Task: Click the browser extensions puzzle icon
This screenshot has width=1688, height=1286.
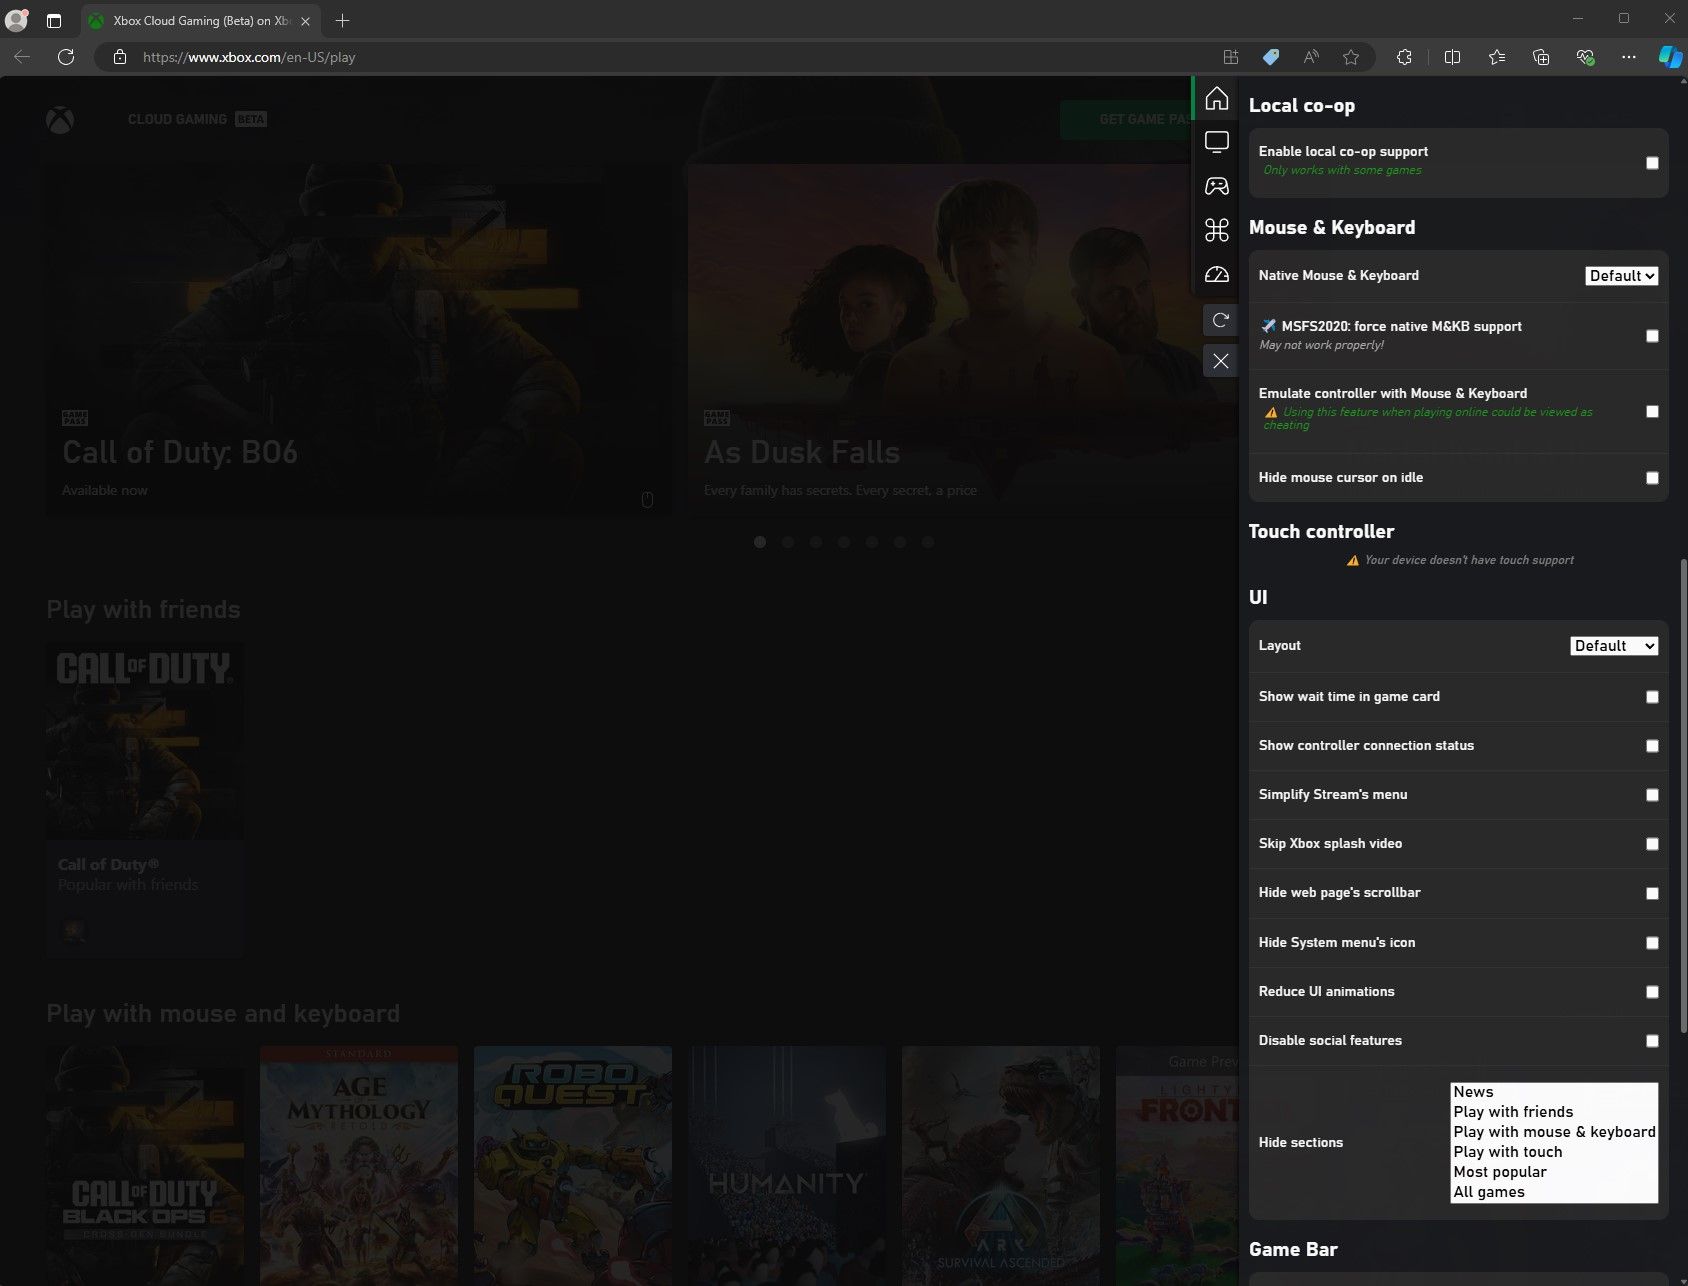Action: point(1404,57)
